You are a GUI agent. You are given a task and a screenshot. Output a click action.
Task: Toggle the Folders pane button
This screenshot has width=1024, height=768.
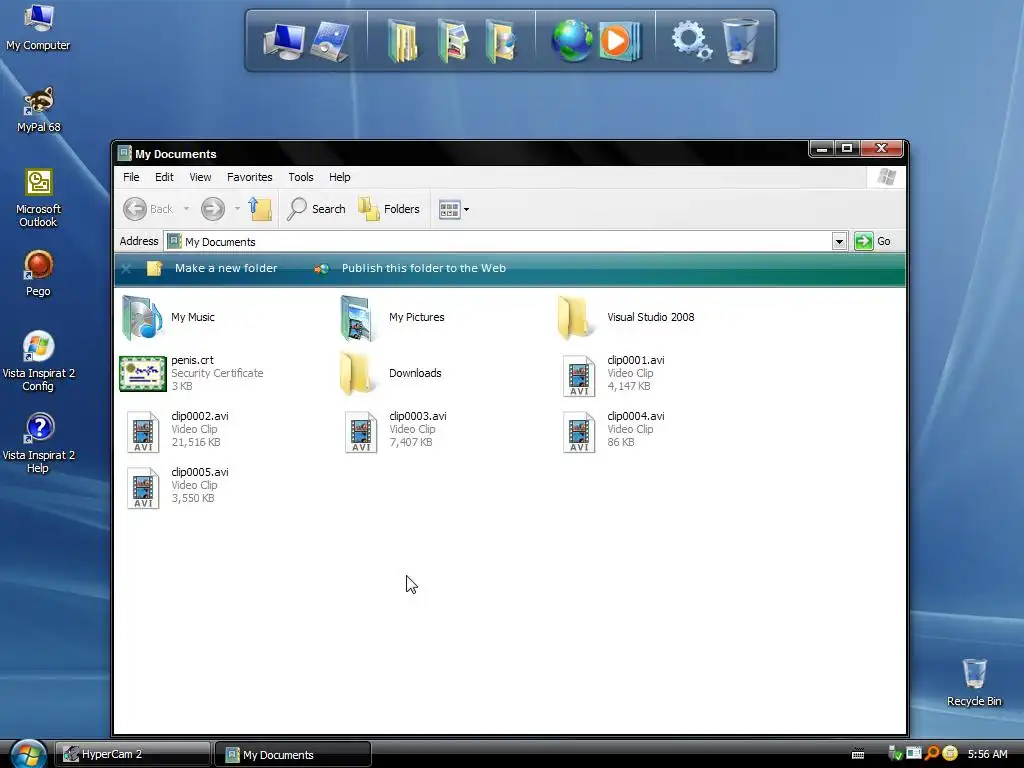click(x=389, y=209)
